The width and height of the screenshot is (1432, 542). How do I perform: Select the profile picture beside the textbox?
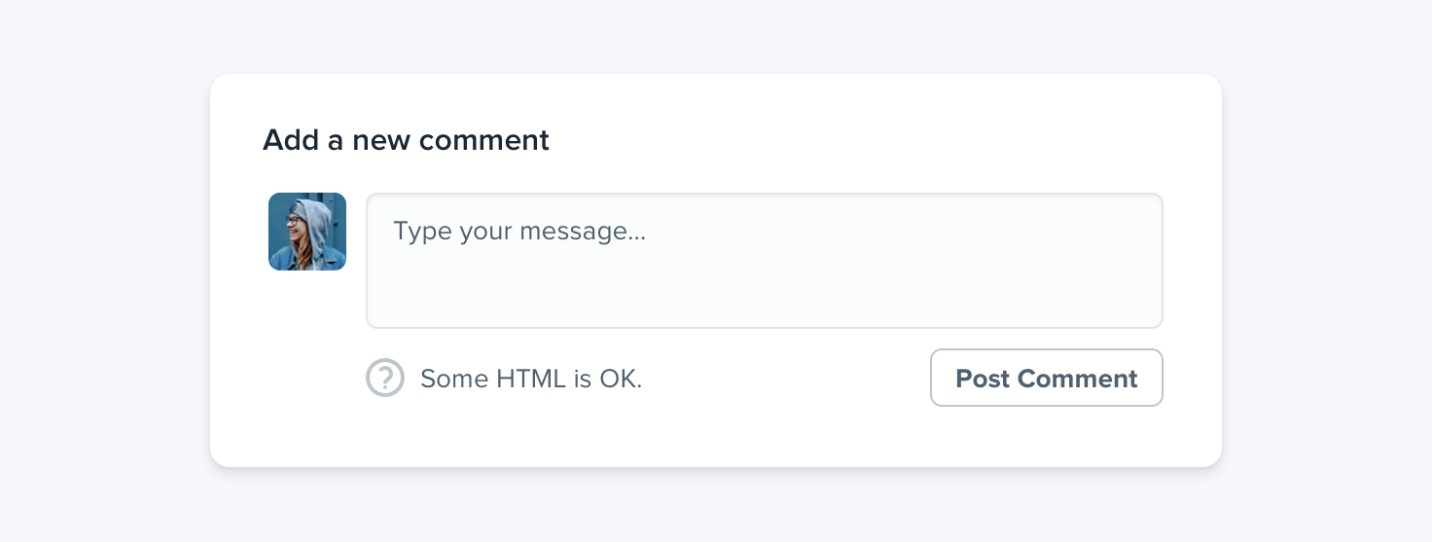tap(307, 232)
